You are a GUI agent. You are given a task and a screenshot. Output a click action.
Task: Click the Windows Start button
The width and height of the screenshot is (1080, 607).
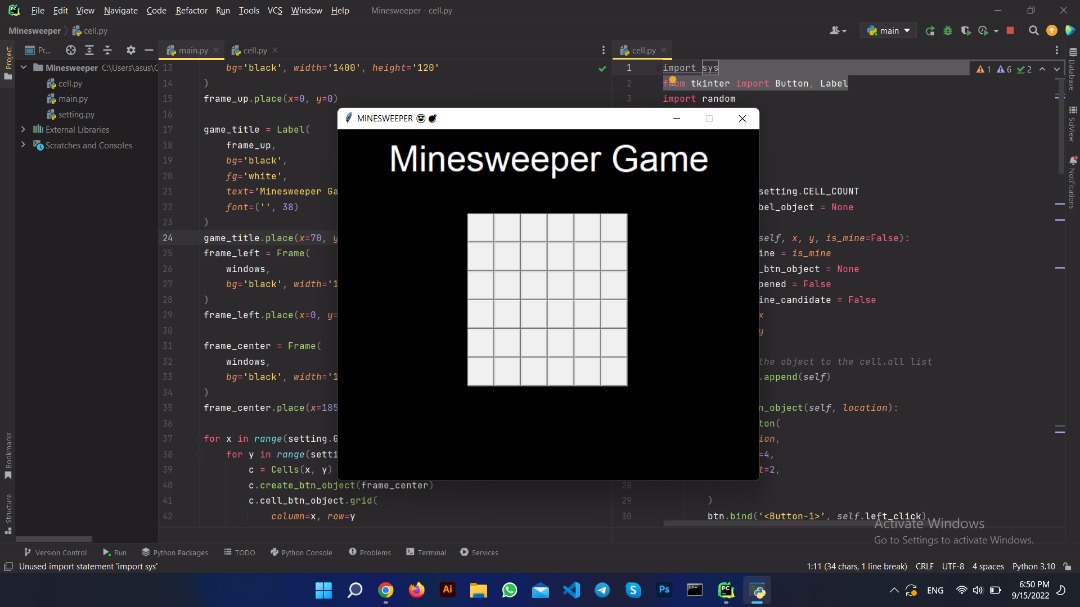click(324, 590)
